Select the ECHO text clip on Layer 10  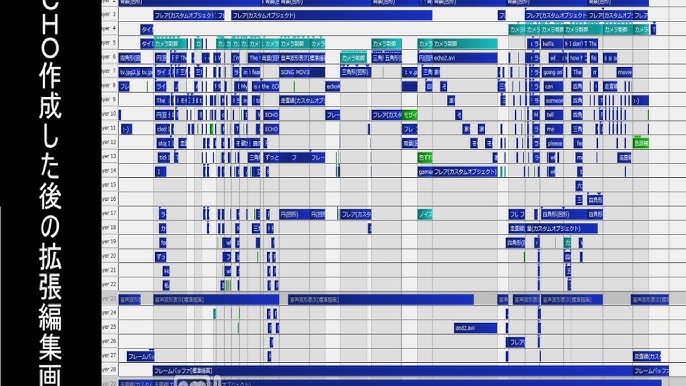(x=271, y=115)
